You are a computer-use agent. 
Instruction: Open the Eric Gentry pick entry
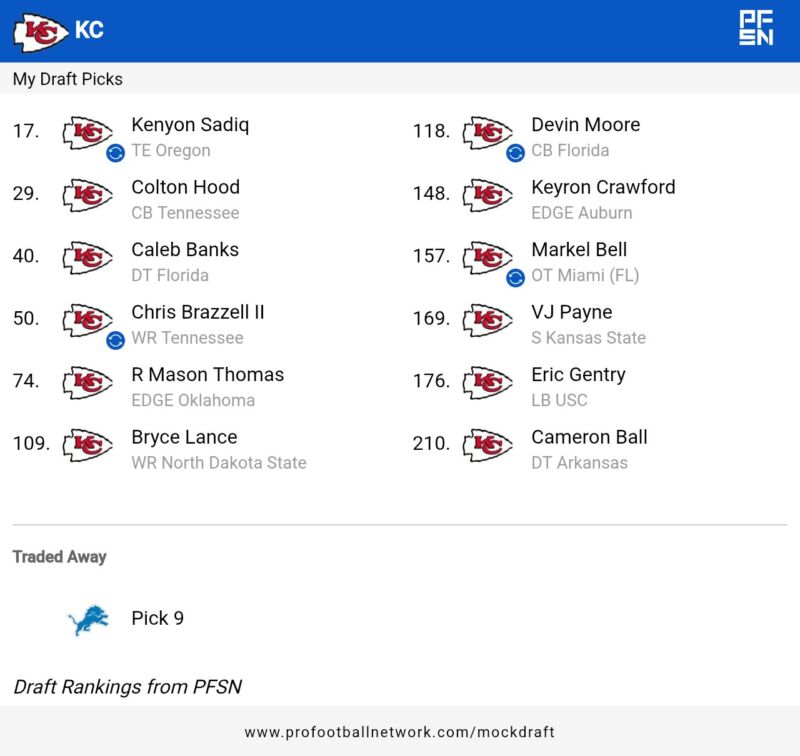[578, 375]
